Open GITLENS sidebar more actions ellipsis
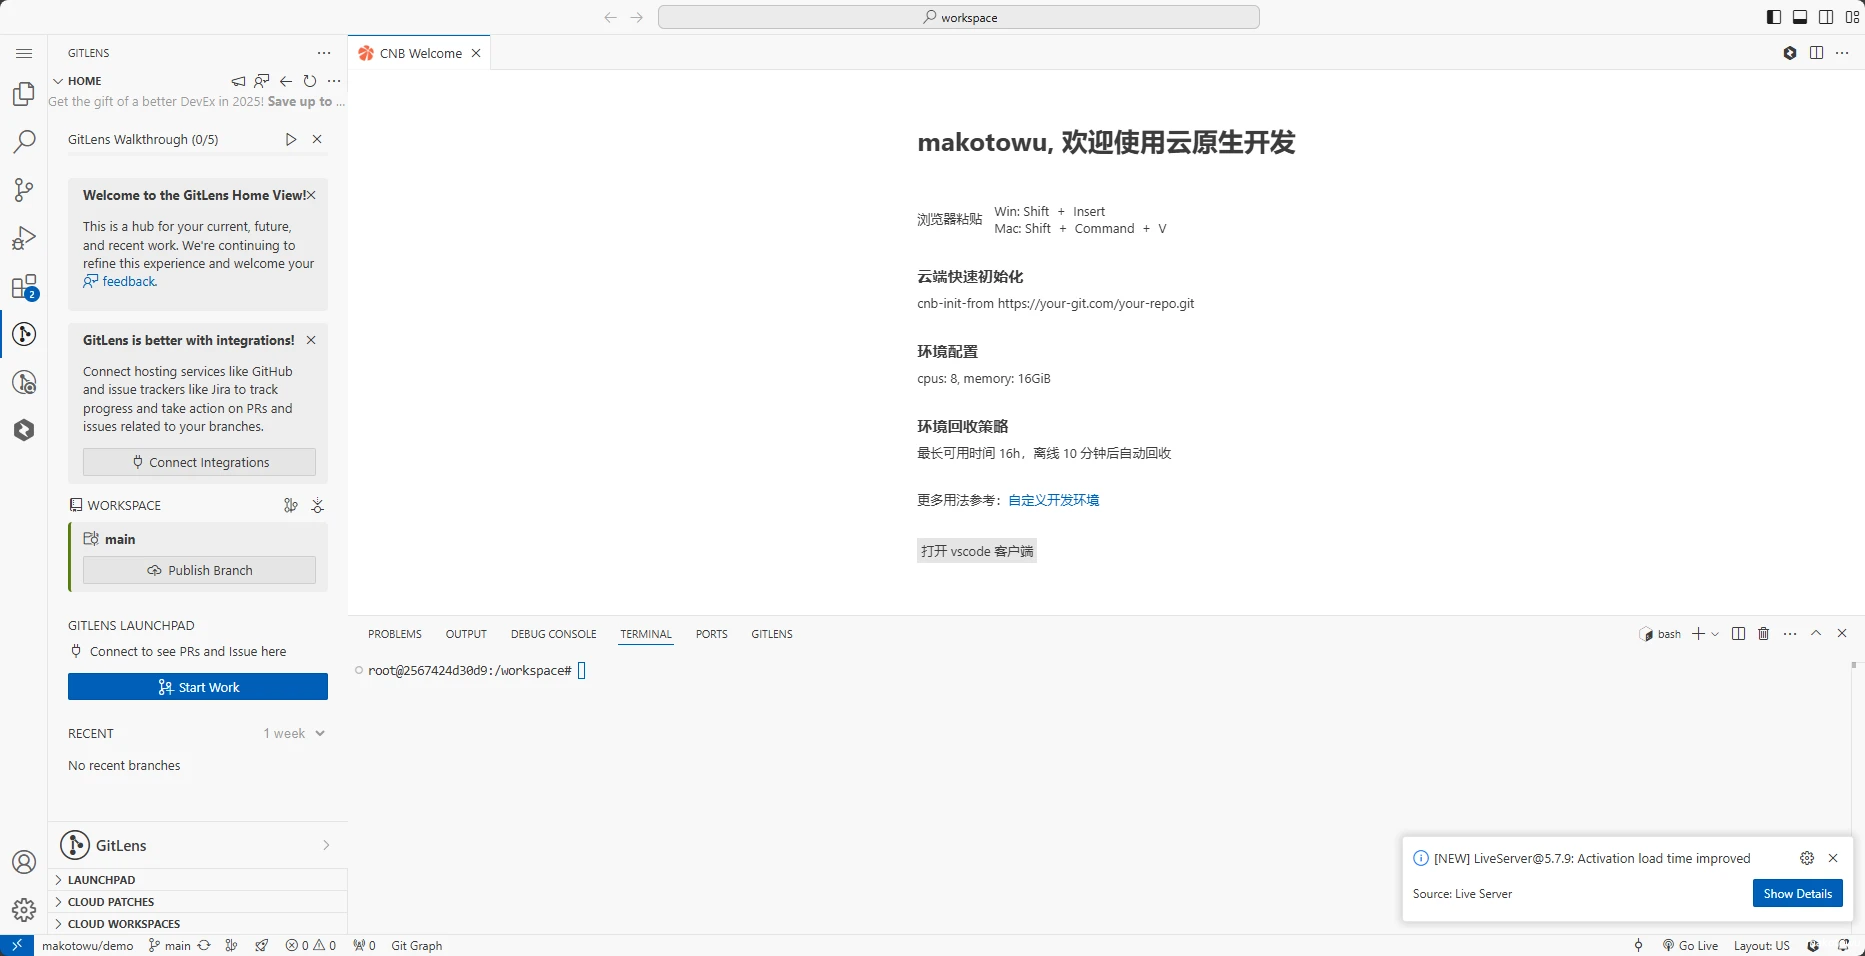The height and width of the screenshot is (956, 1865). (x=324, y=53)
